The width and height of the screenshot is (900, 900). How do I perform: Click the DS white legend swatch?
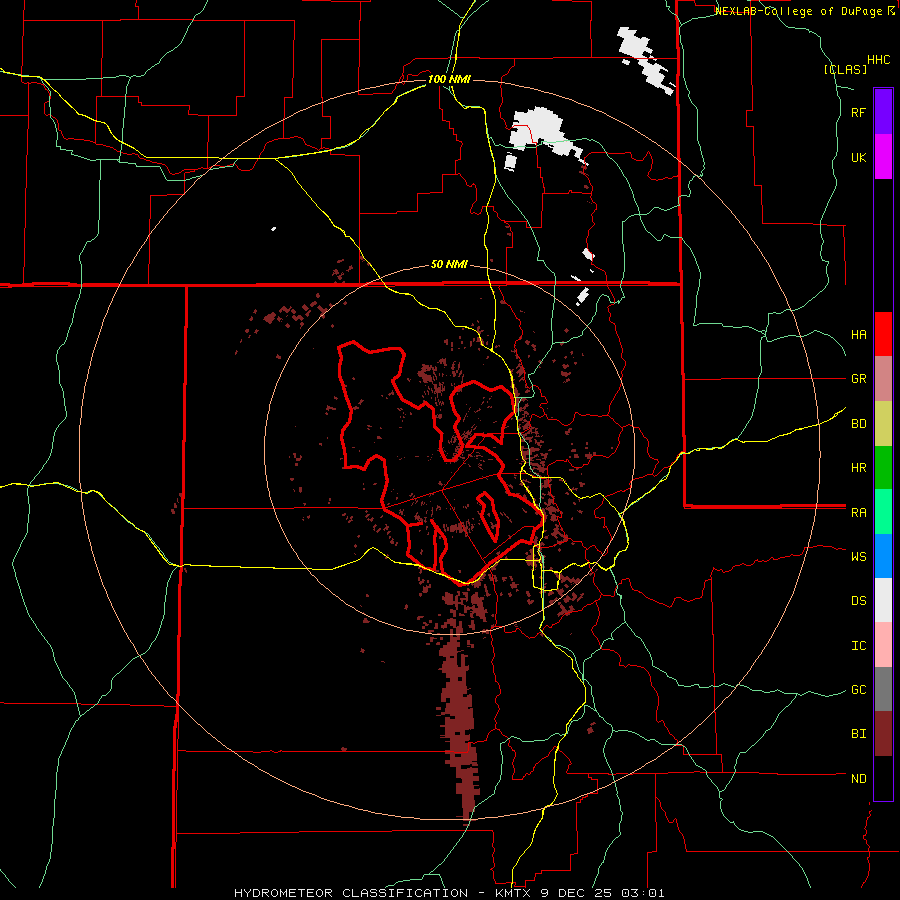tap(883, 600)
